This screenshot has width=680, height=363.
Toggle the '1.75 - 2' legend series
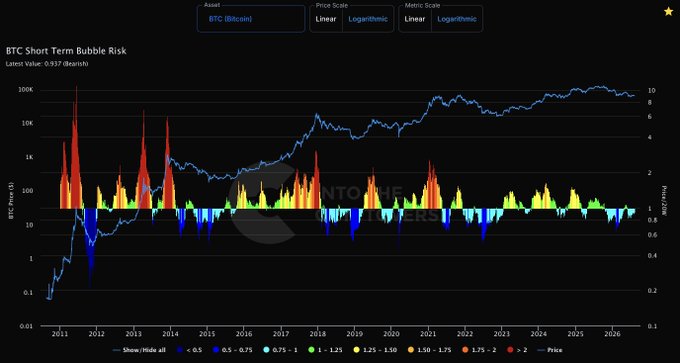pos(480,350)
